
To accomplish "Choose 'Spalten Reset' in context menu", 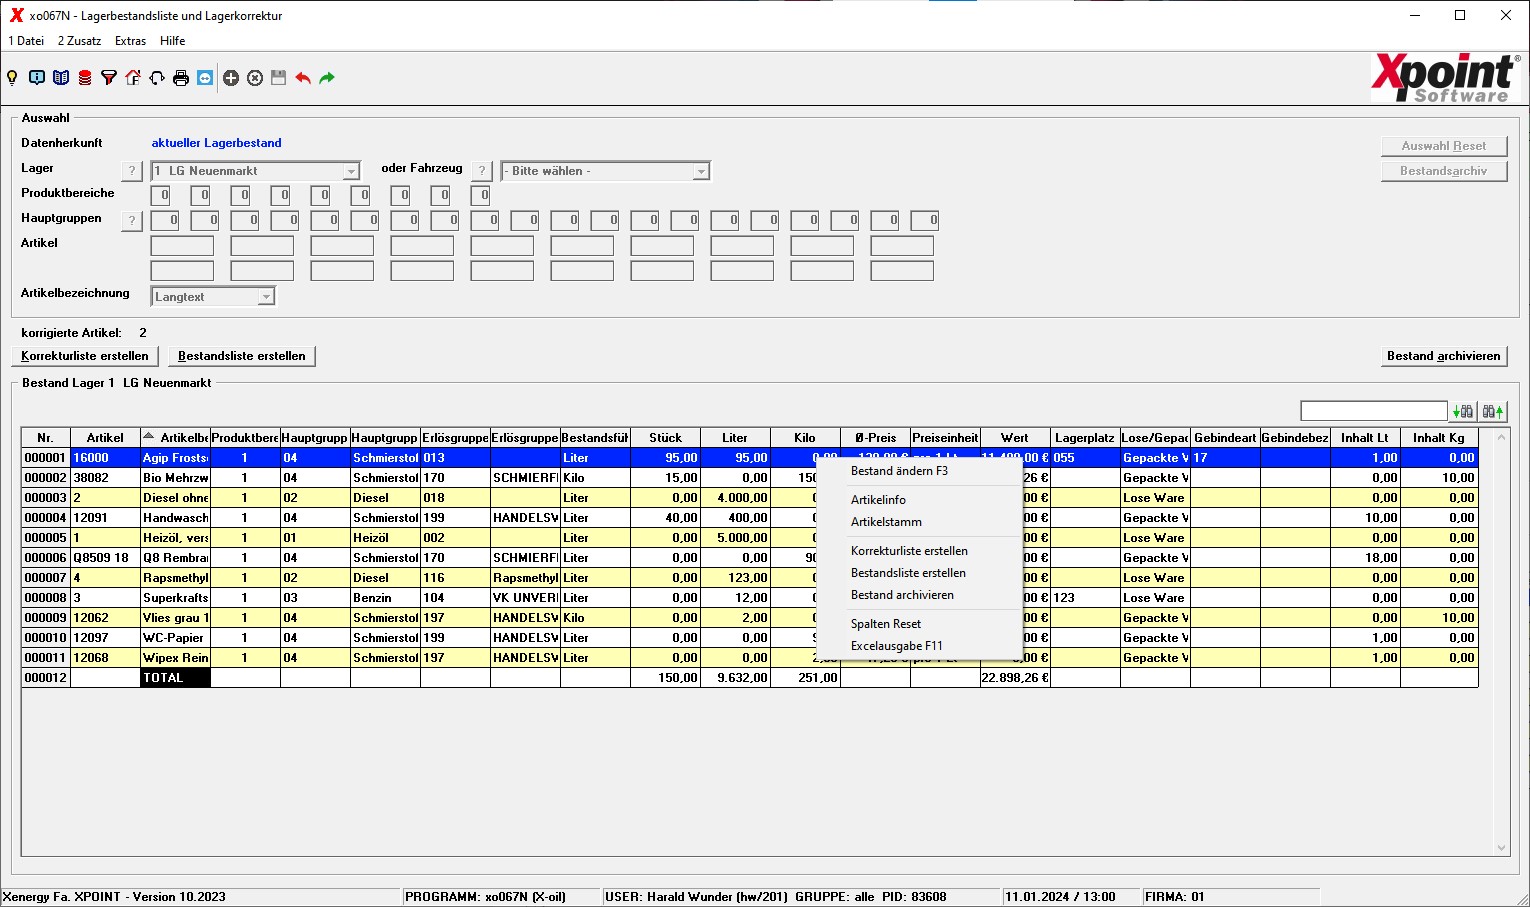I will pos(920,624).
